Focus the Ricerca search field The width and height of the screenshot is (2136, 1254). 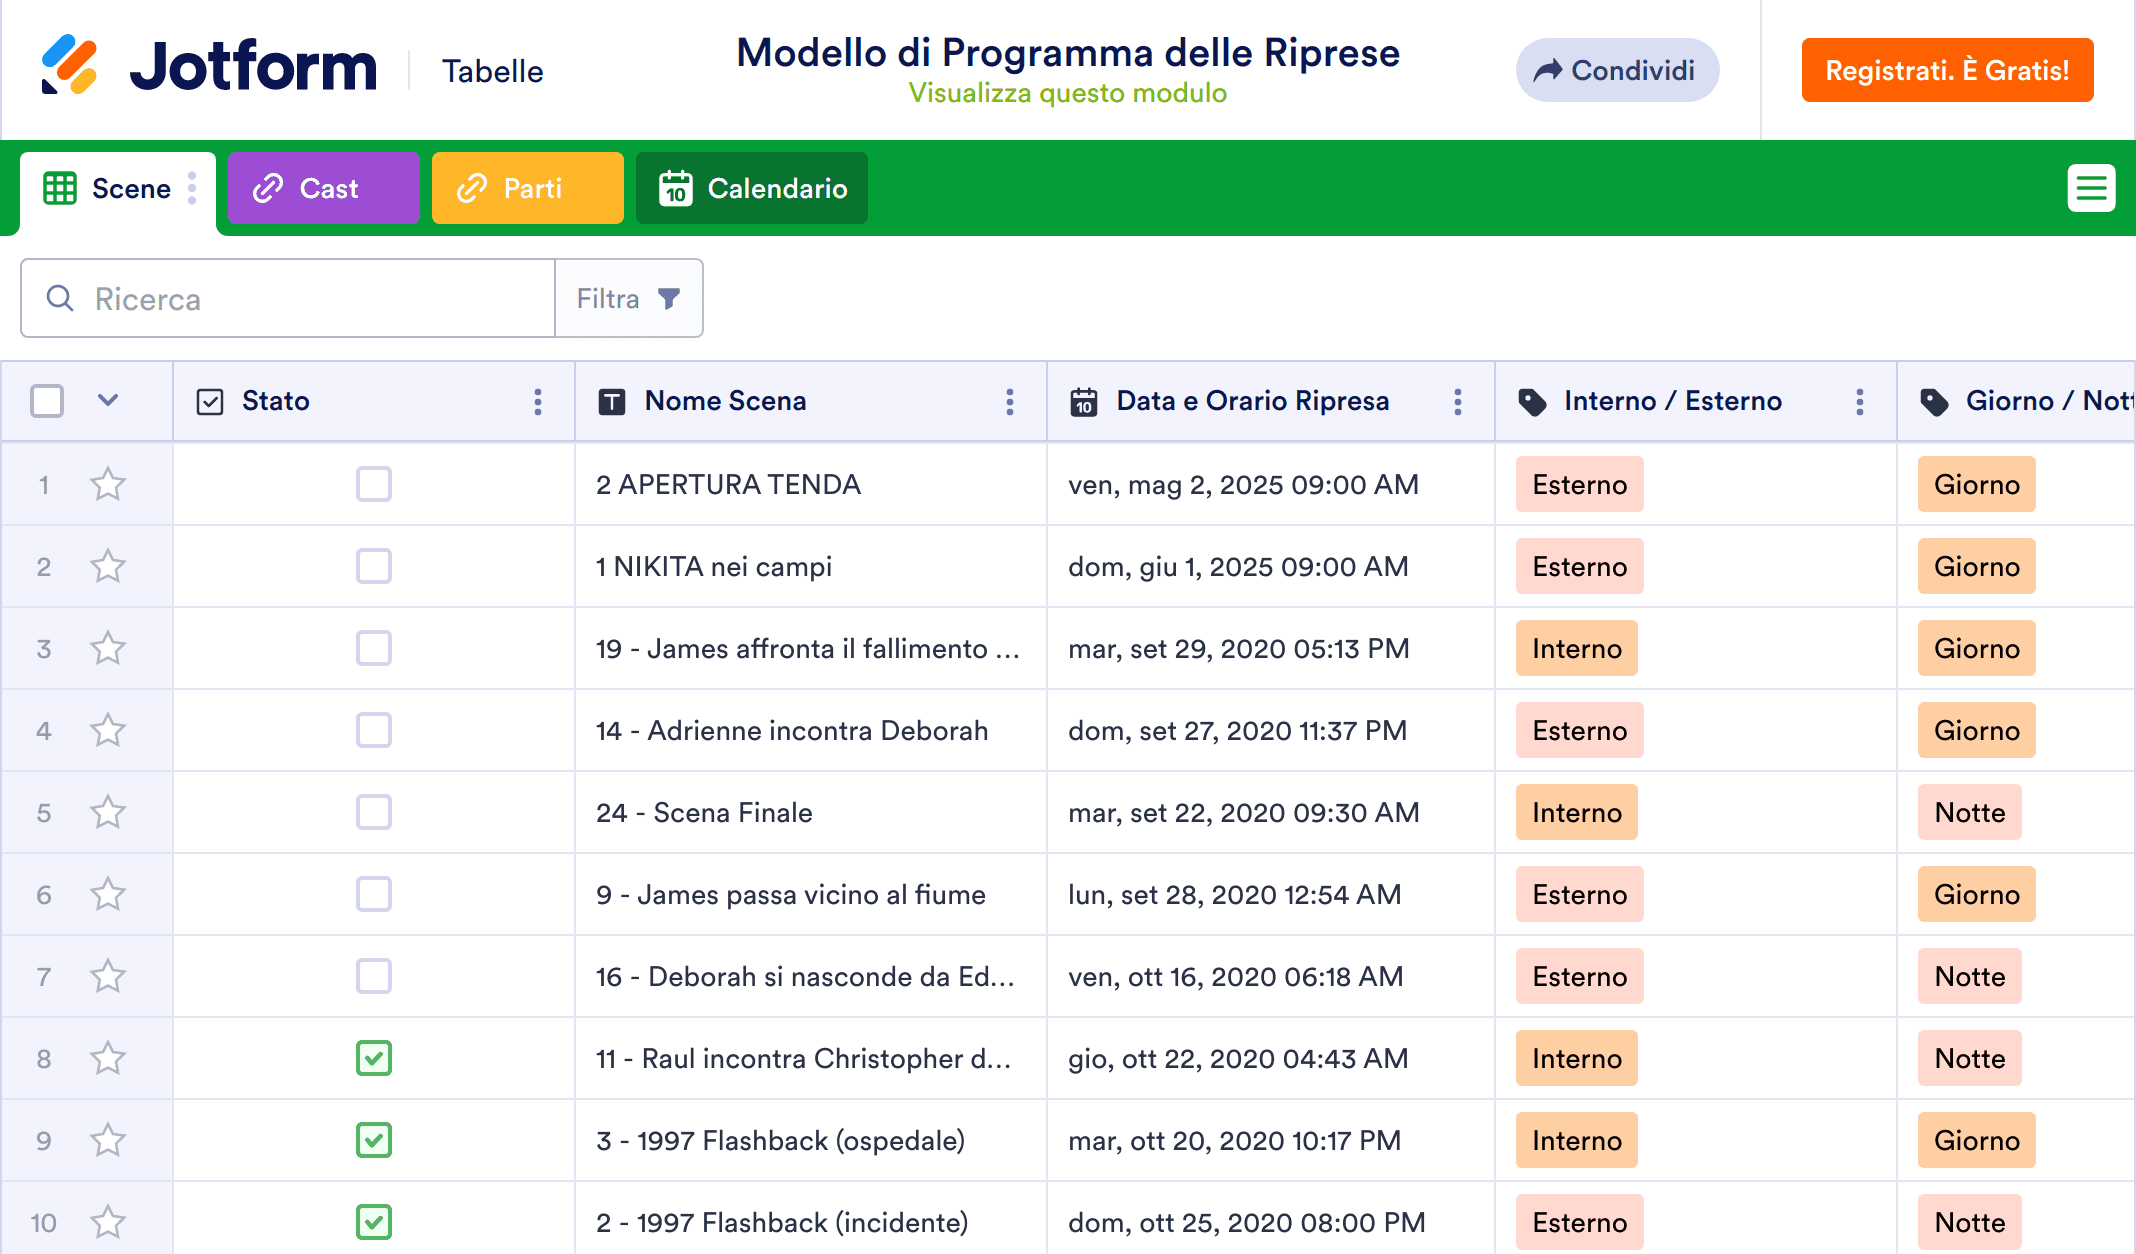coord(300,299)
